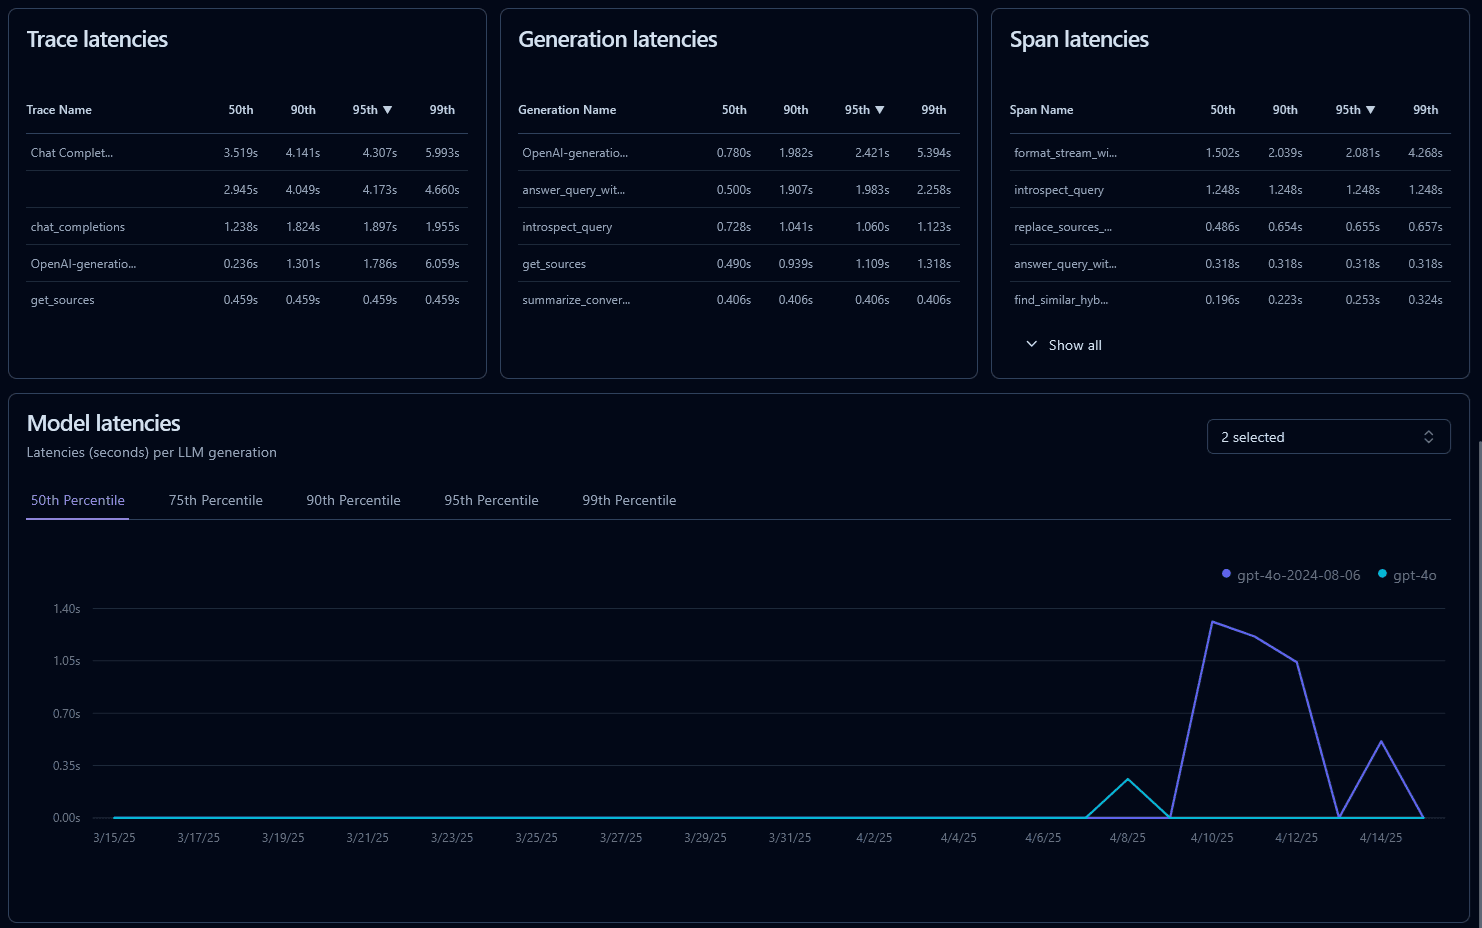Select the 90th Percentile tab

353,500
